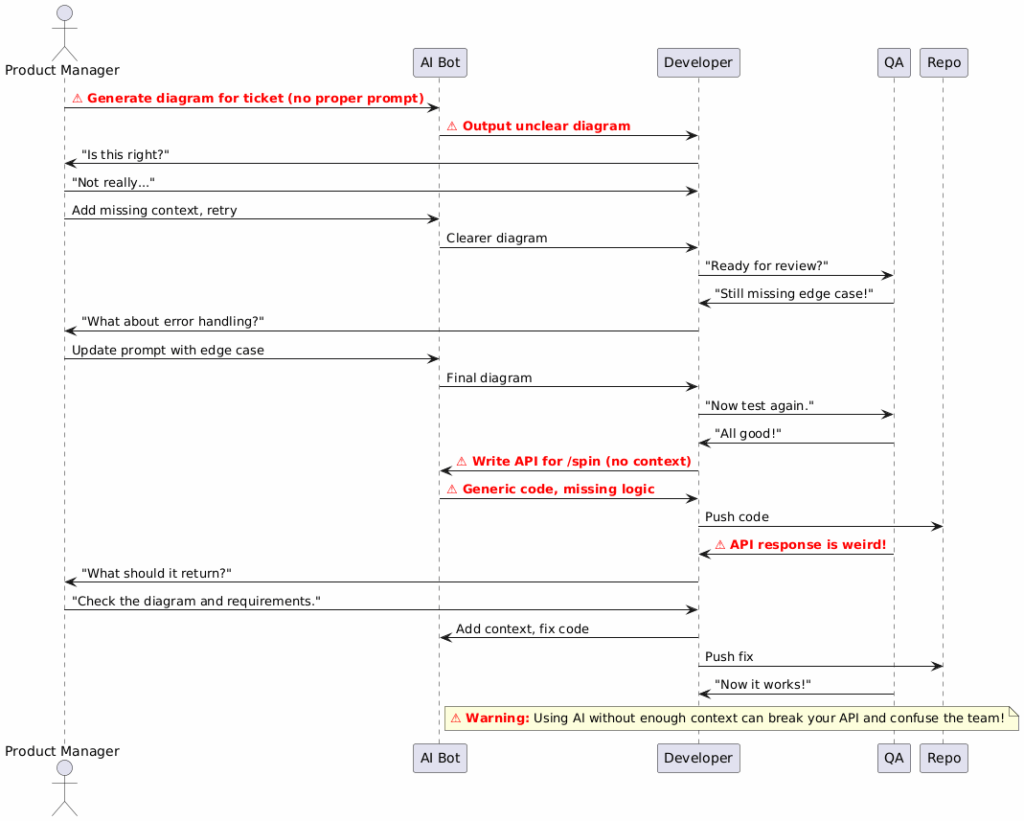This screenshot has width=1024, height=821.
Task: Select the top Repo participant box
Action: pos(944,63)
